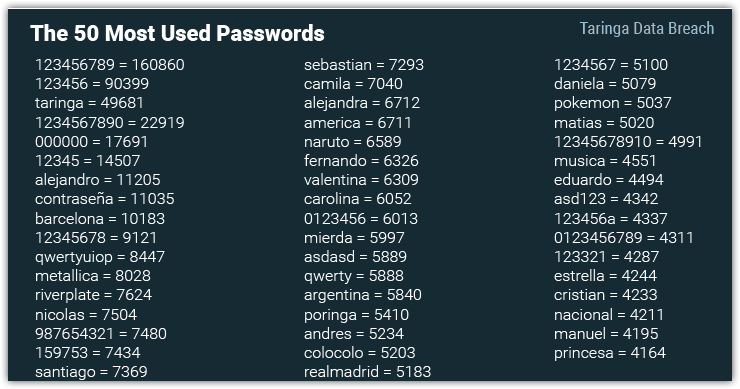740x389 pixels.
Task: Click the princesa = 4164 entry
Action: [610, 353]
